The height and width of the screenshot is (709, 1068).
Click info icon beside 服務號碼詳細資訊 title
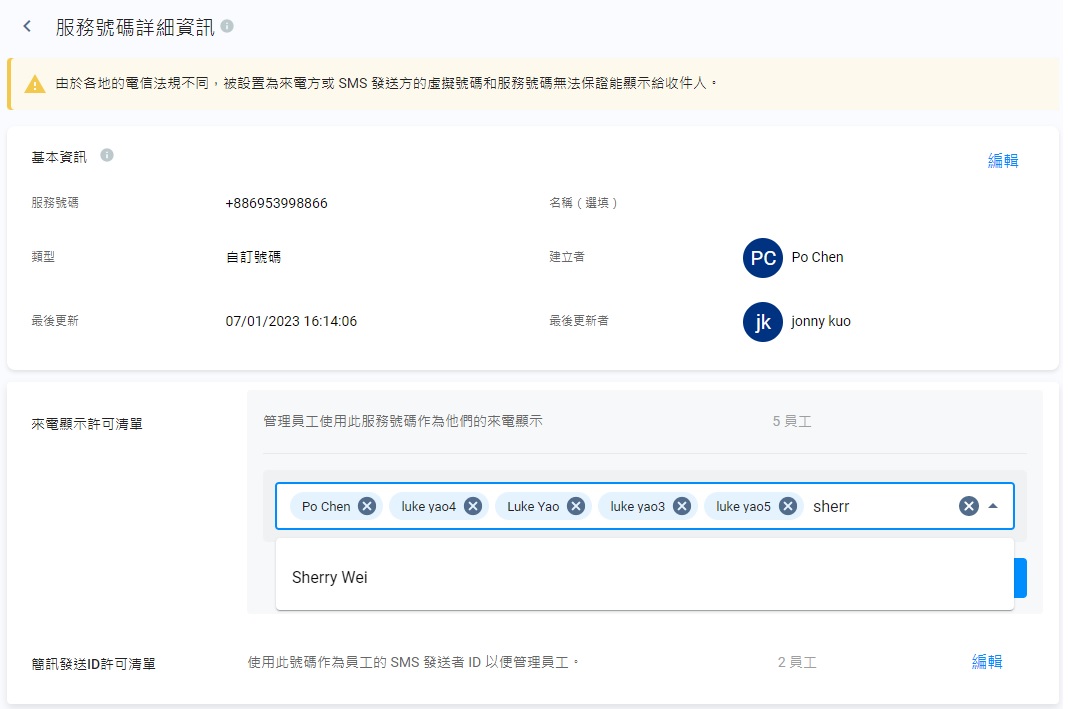pyautogui.click(x=228, y=26)
